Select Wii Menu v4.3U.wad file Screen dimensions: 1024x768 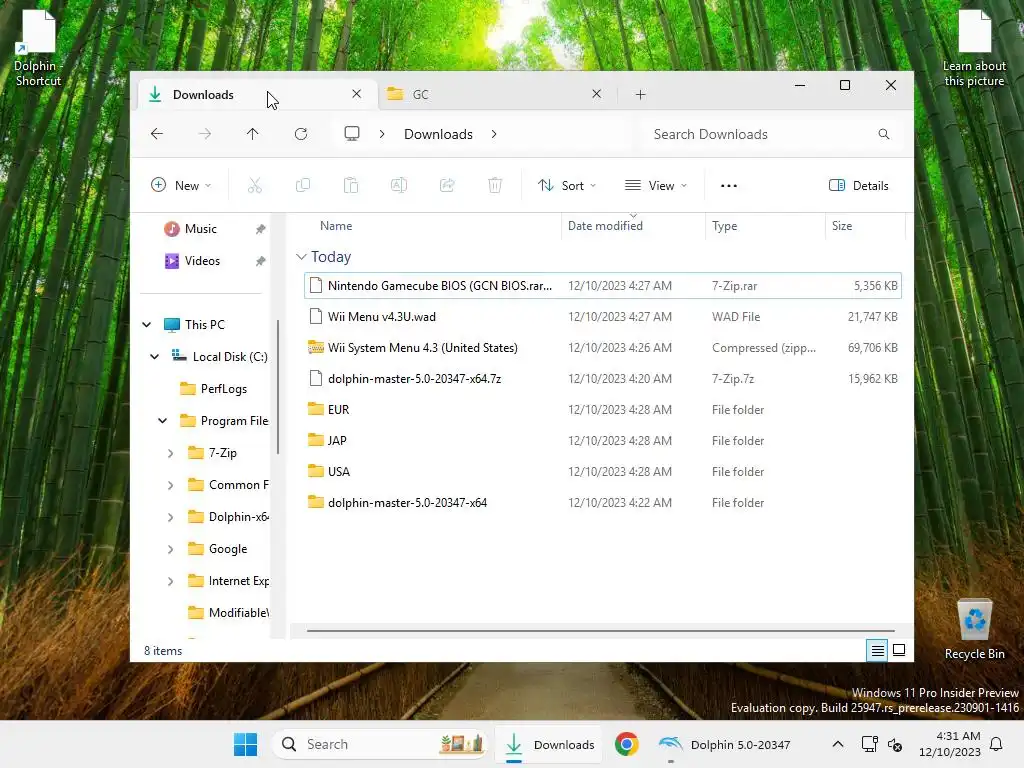pyautogui.click(x=603, y=317)
